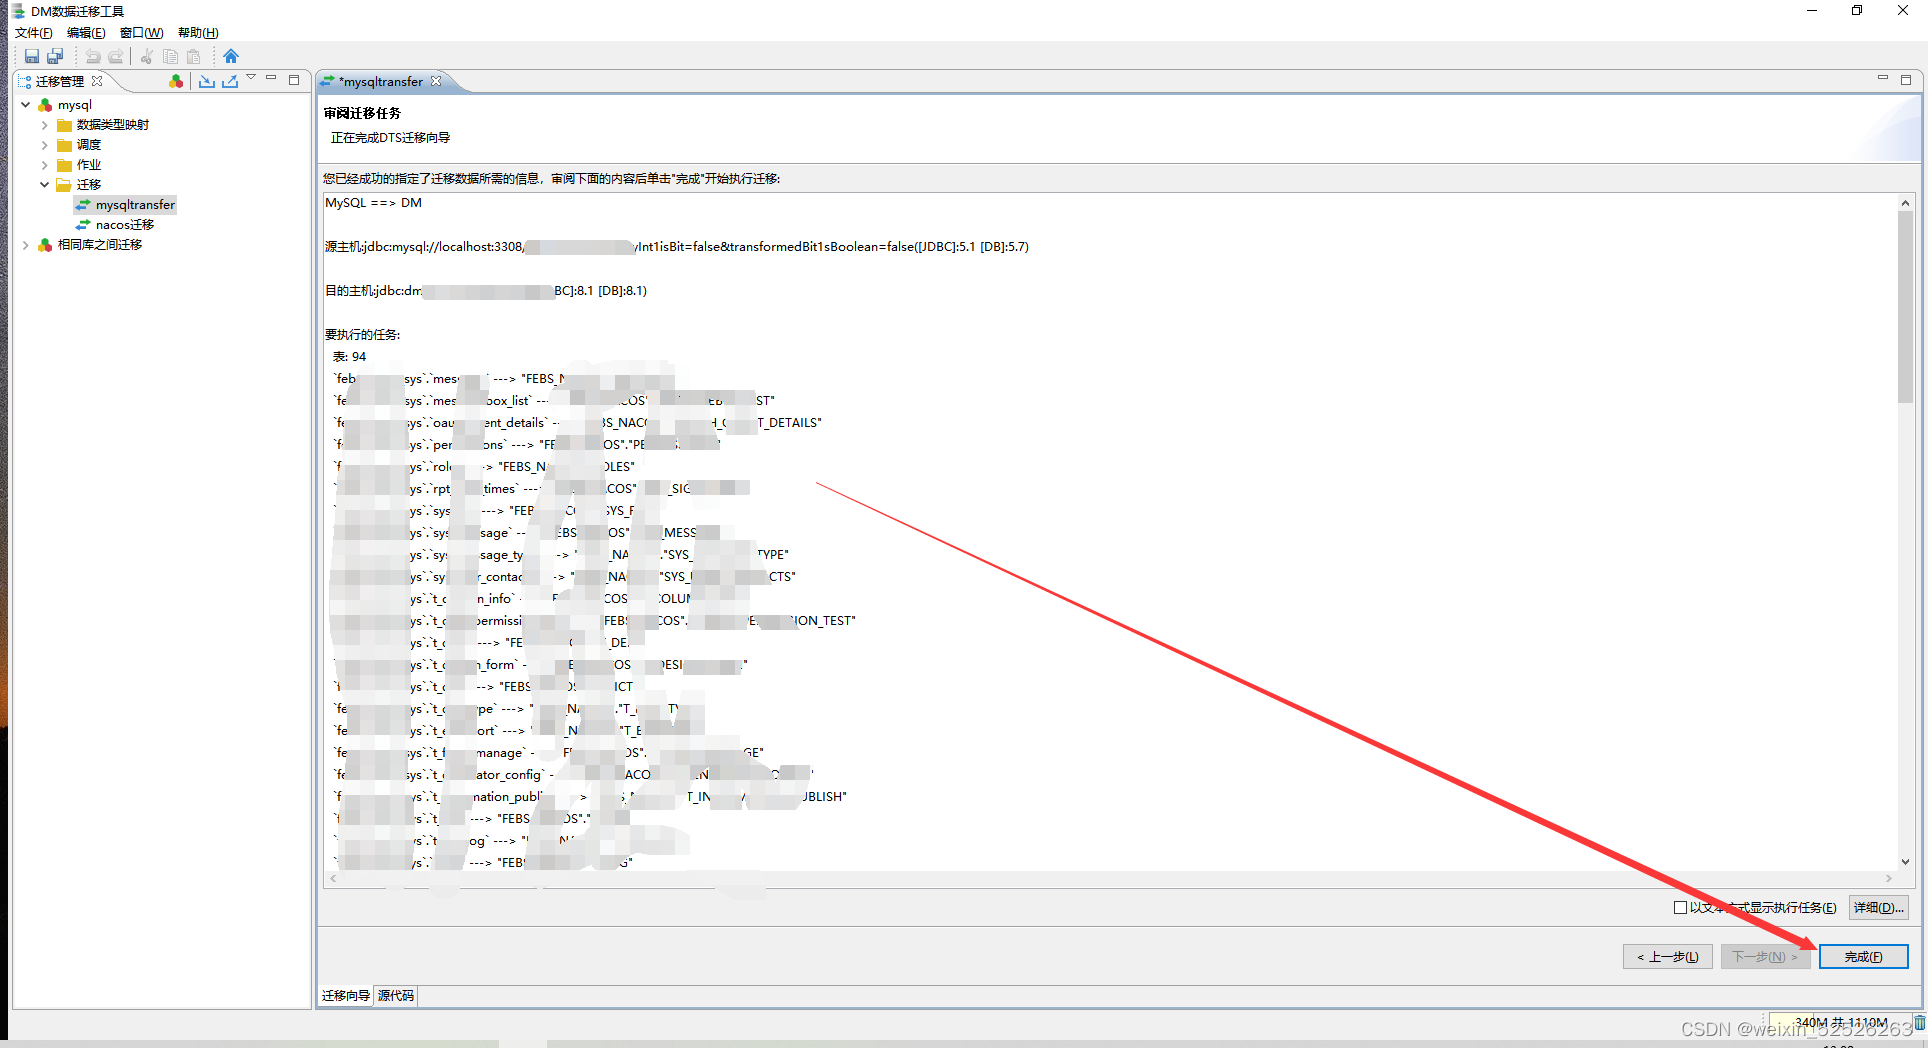Switch to the 迁移向导 bottom tab
The height and width of the screenshot is (1048, 1928).
pyautogui.click(x=345, y=996)
